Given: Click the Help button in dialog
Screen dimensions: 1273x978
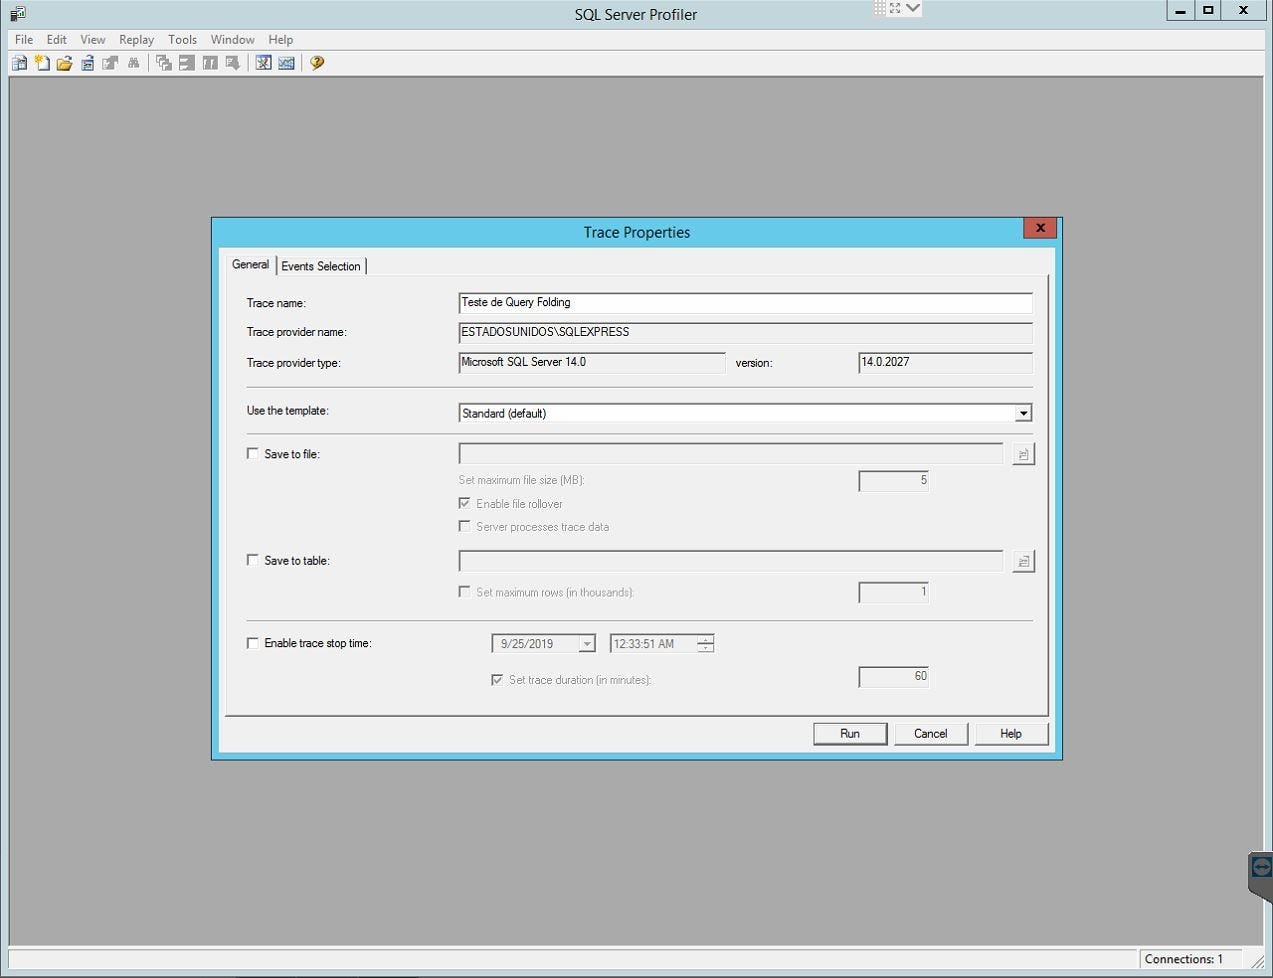Looking at the screenshot, I should (x=1011, y=734).
